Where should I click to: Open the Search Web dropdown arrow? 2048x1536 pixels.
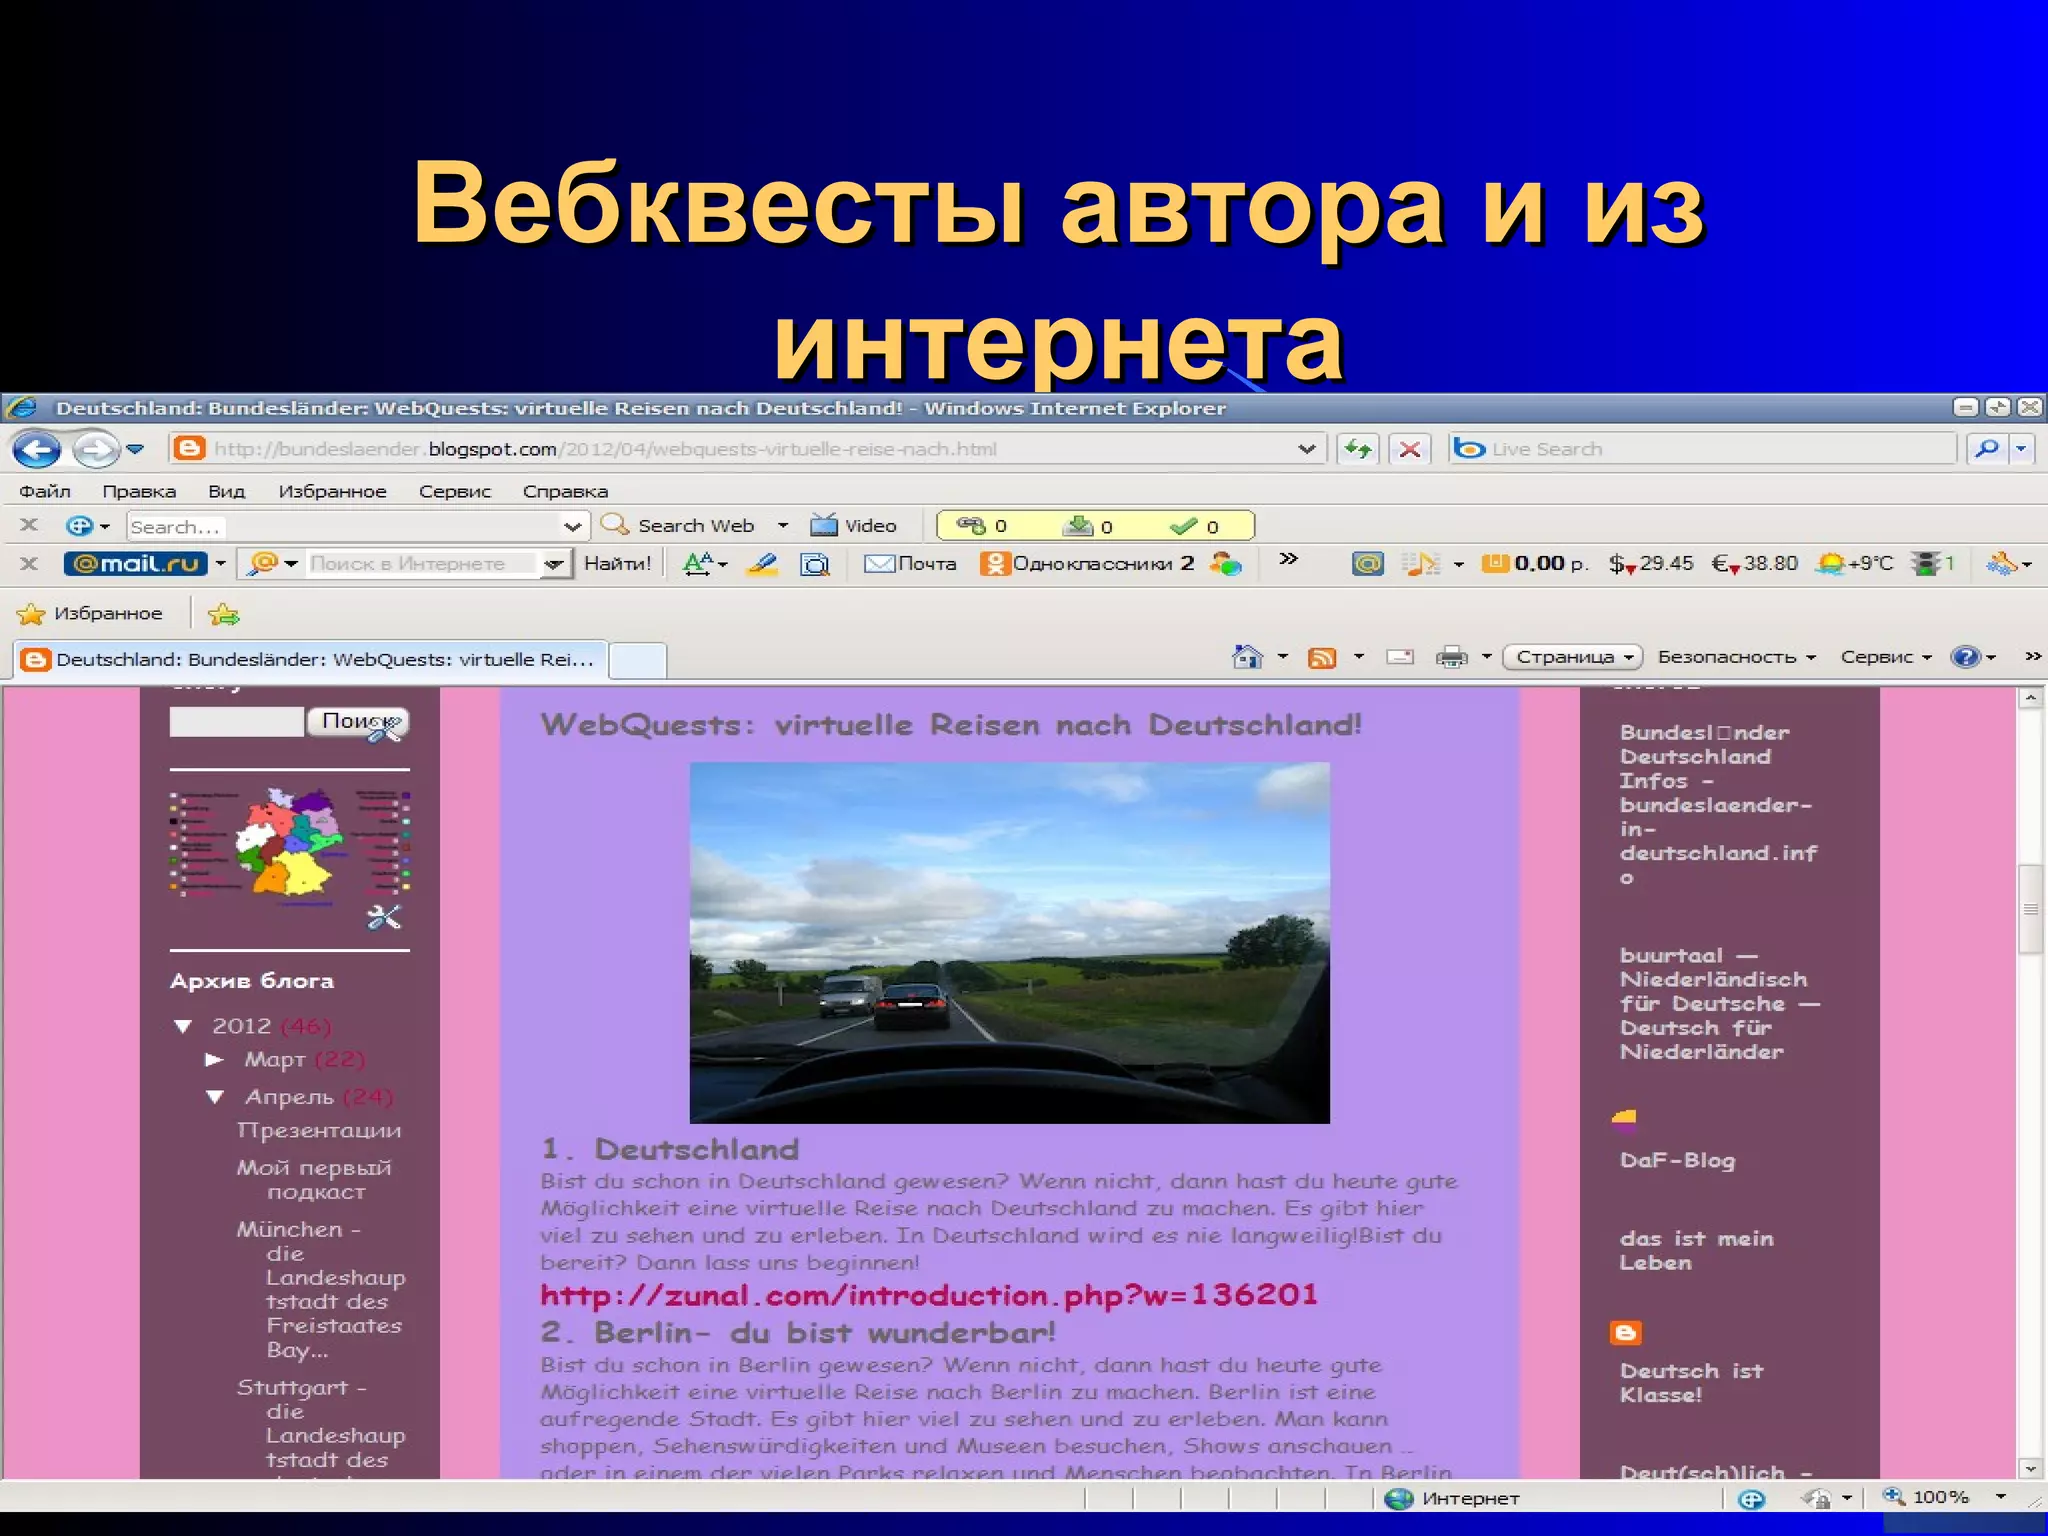(x=783, y=525)
